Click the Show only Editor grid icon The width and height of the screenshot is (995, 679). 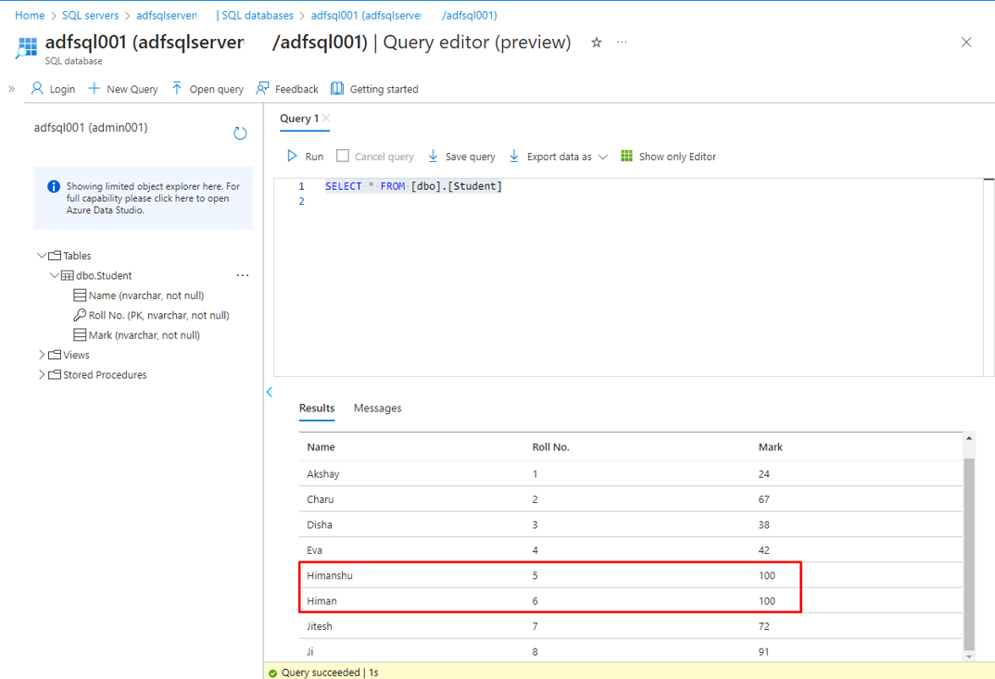pos(627,156)
